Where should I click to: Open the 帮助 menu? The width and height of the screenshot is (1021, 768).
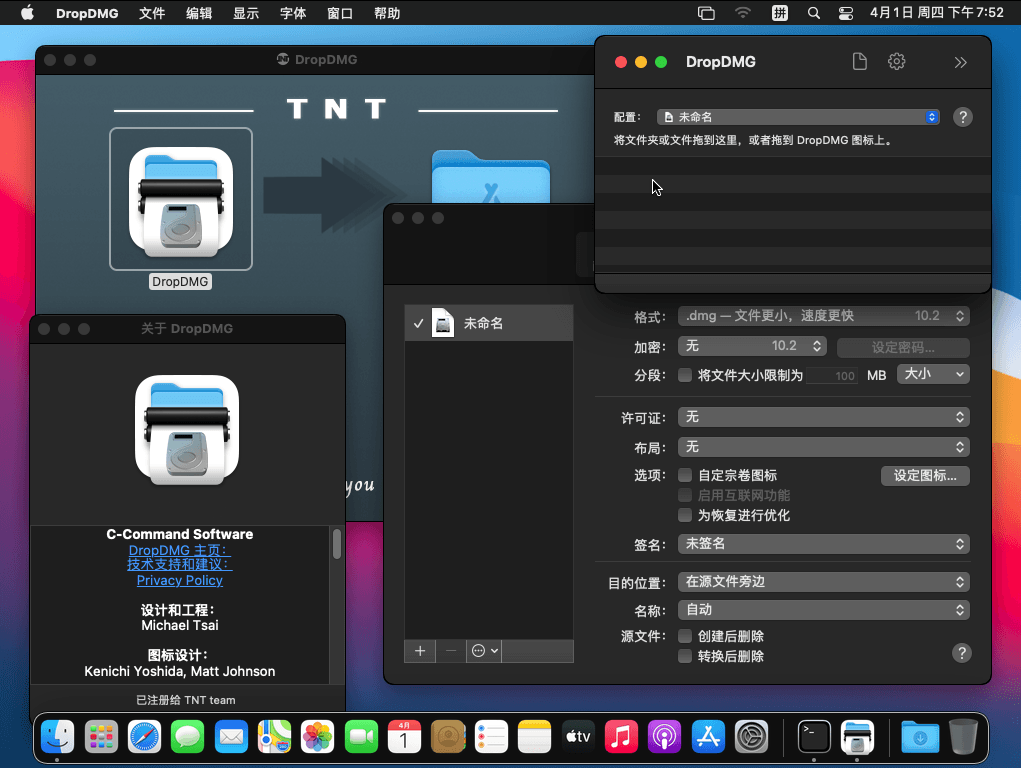pyautogui.click(x=387, y=13)
